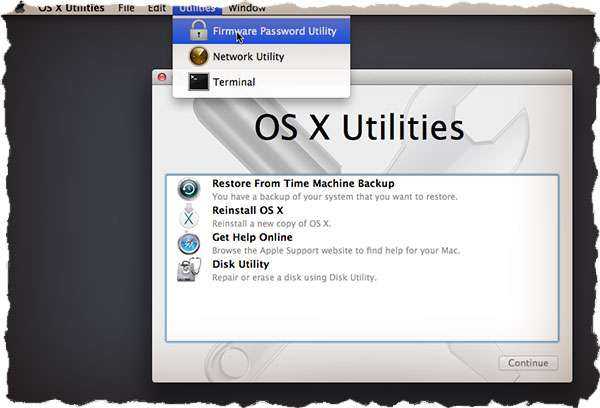The image size is (600, 408).
Task: Click "Reinstall a new copy of OS X." text
Action: 271,224
